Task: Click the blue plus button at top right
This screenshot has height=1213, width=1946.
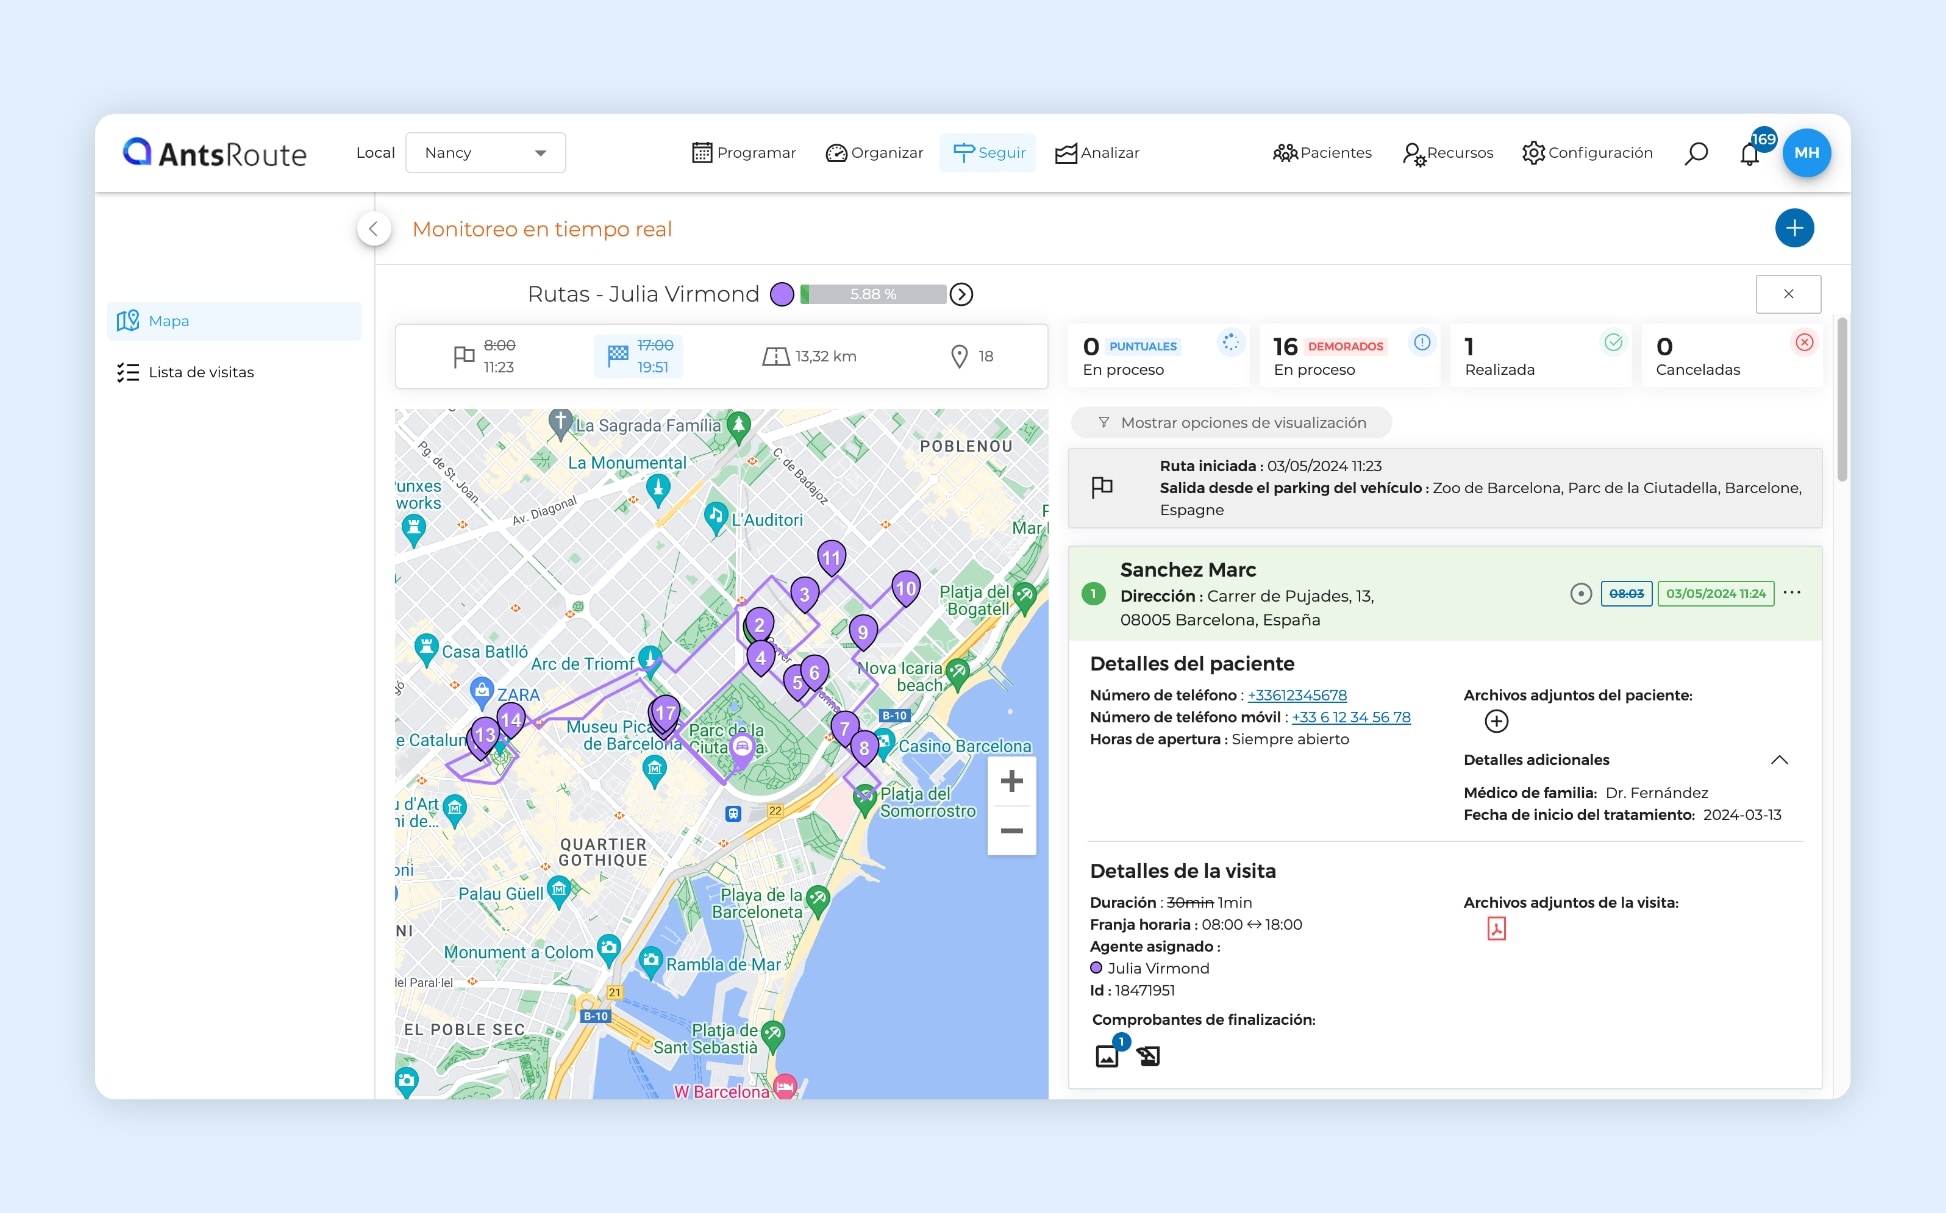Action: 1794,228
